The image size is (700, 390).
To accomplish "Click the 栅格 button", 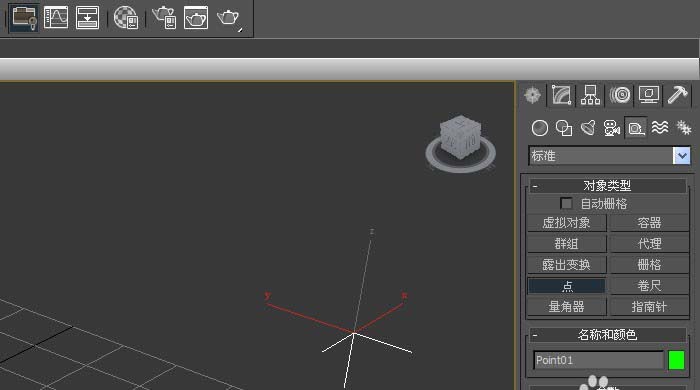I will [649, 265].
